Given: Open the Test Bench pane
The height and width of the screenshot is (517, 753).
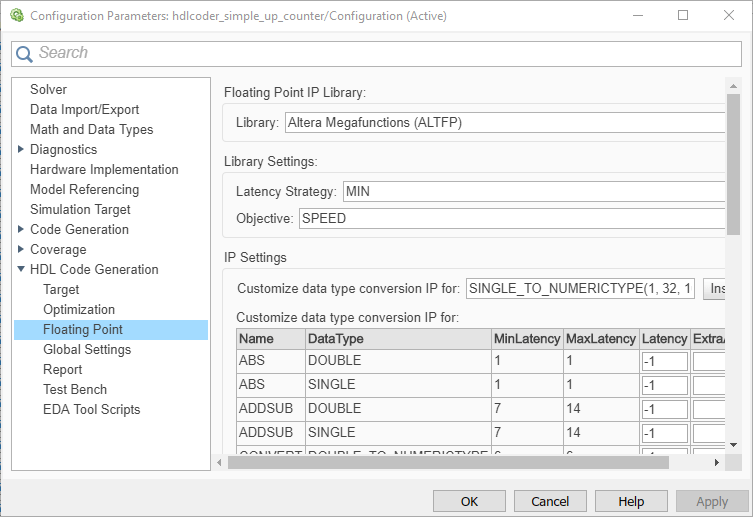Looking at the screenshot, I should click(x=75, y=390).
